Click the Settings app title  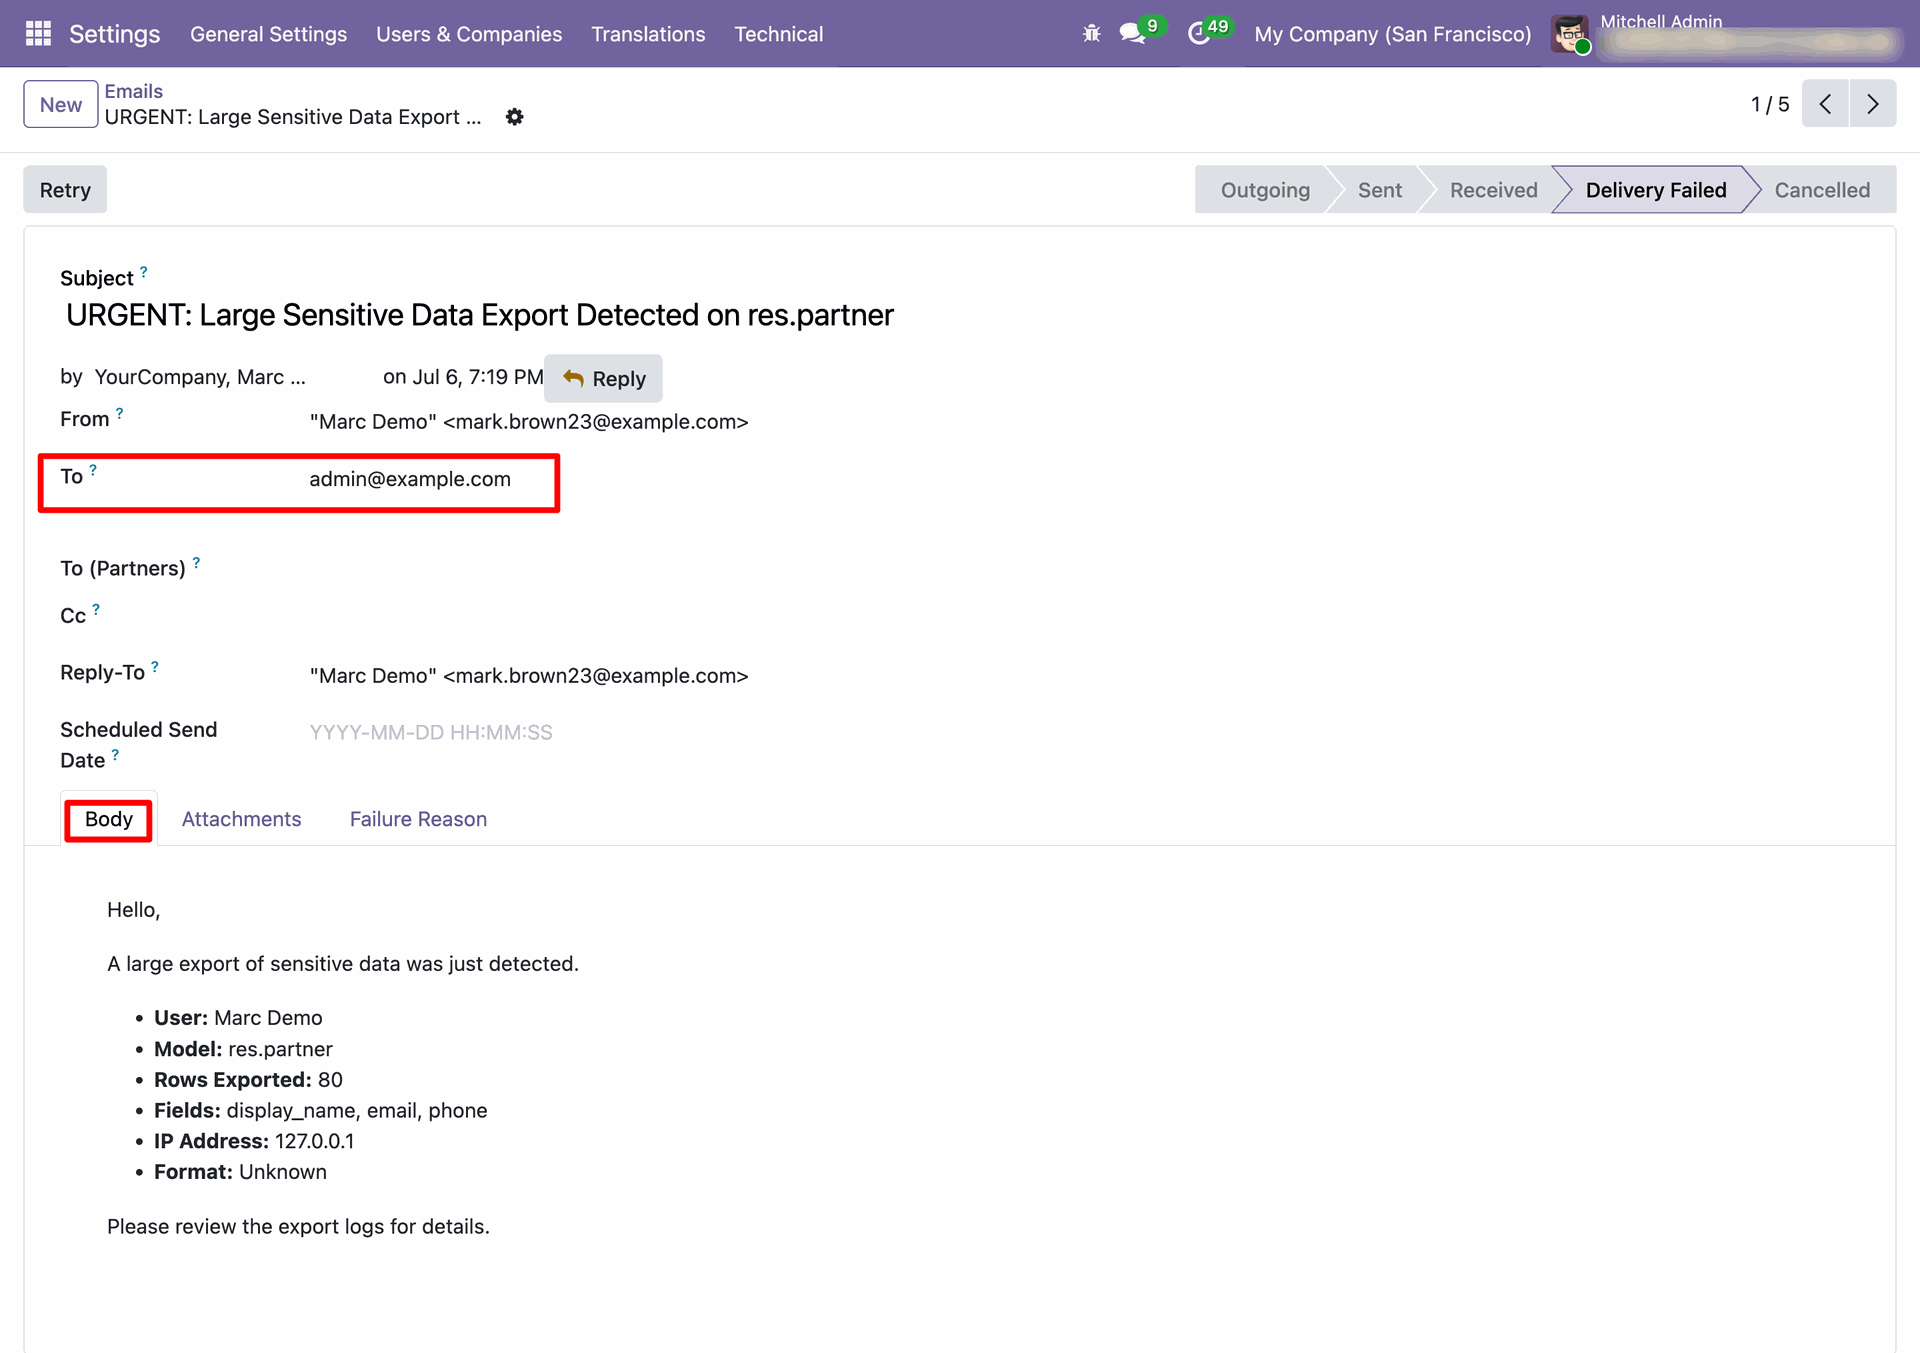(114, 34)
